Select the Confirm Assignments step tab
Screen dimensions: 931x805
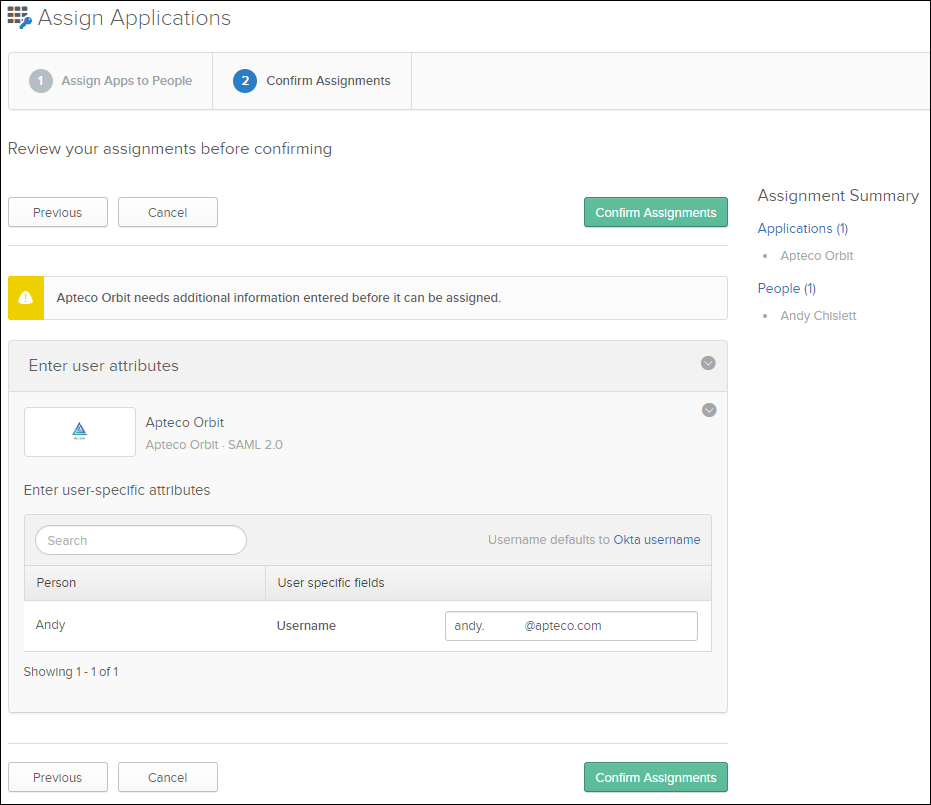point(312,81)
